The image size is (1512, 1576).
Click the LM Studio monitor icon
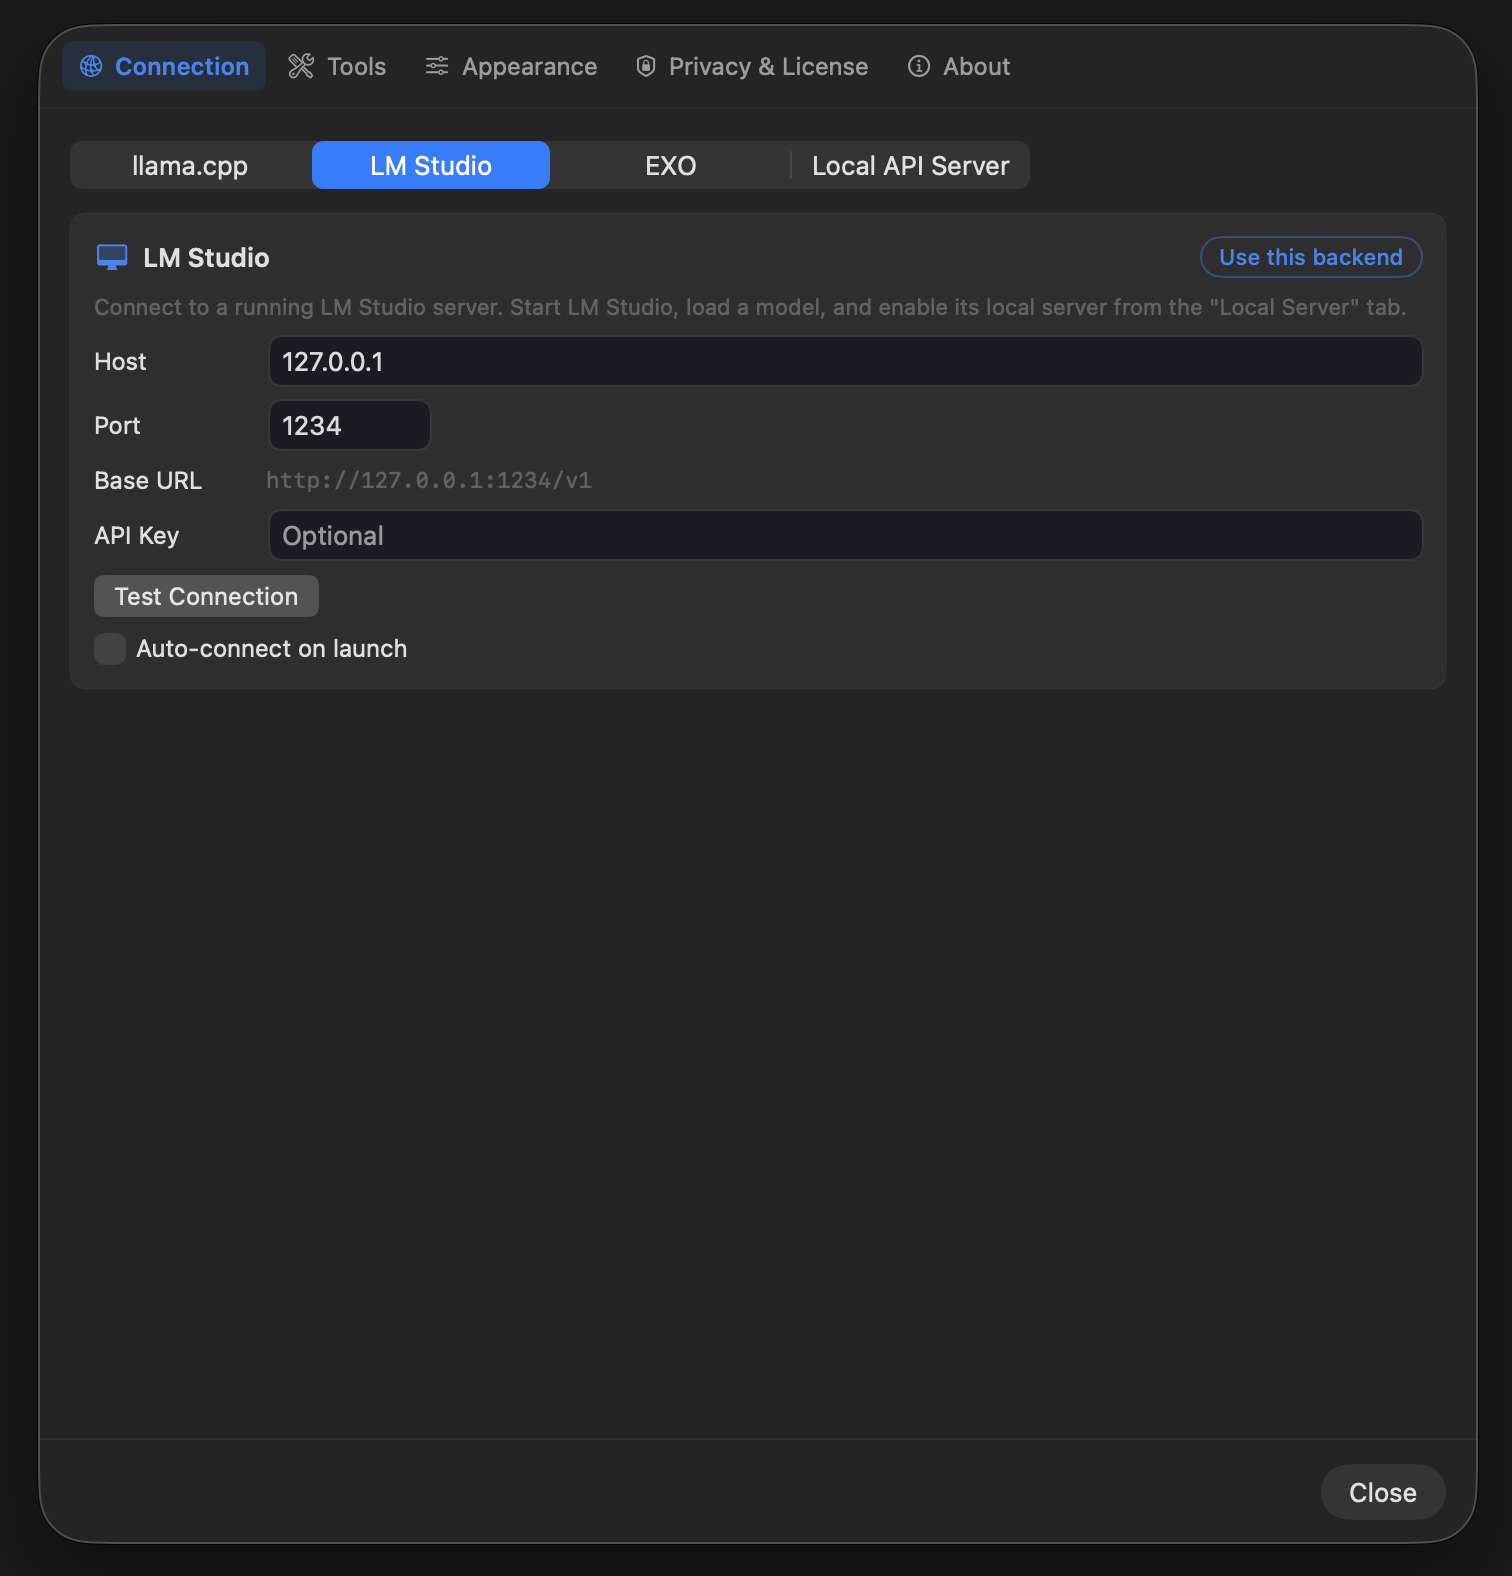point(112,257)
